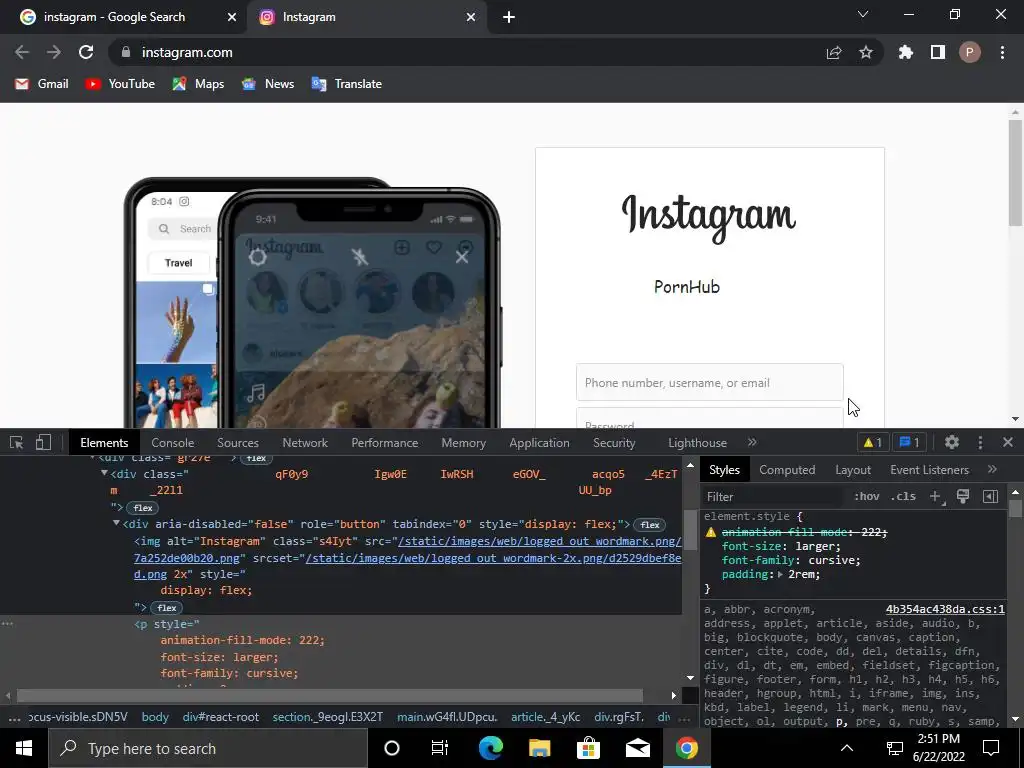This screenshot has height=768, width=1024.
Task: Toggle :hov element state panel
Action: [867, 496]
